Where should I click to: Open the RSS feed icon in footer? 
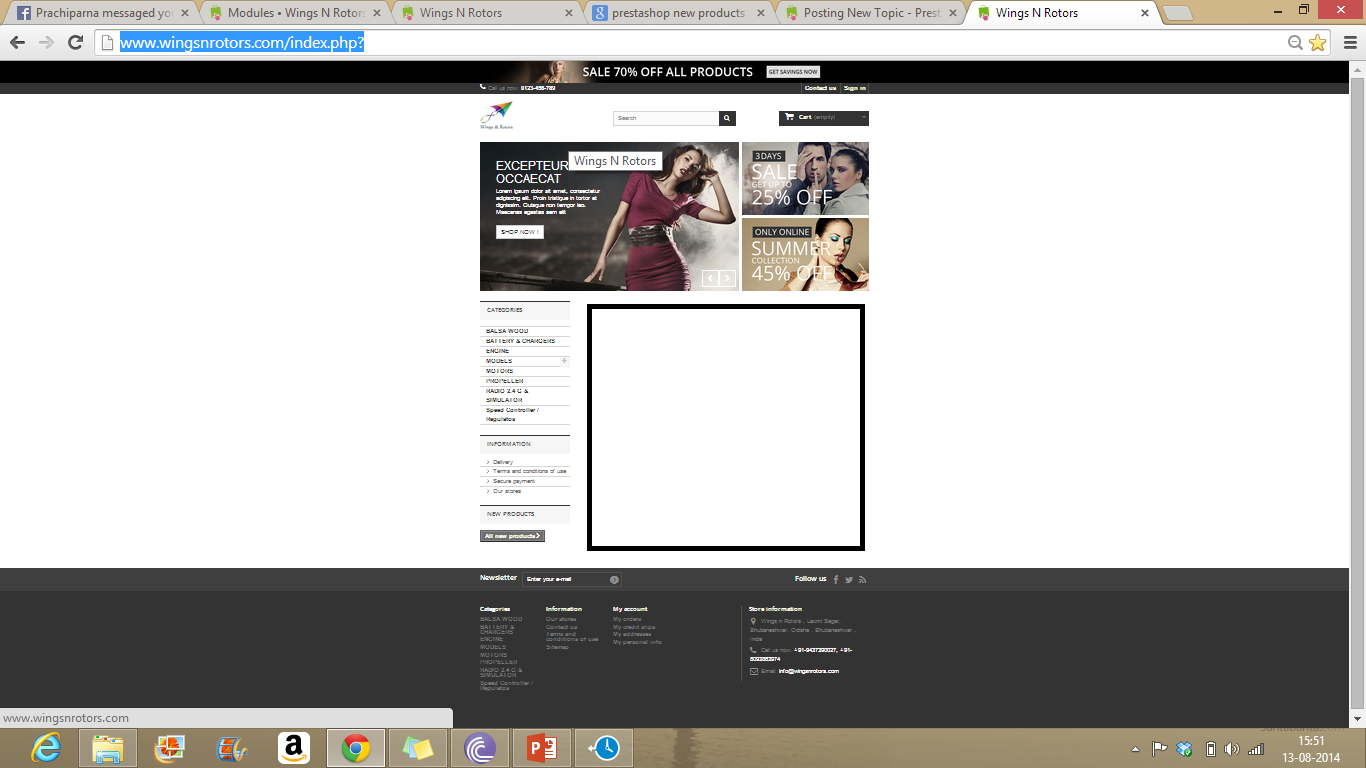[862, 580]
